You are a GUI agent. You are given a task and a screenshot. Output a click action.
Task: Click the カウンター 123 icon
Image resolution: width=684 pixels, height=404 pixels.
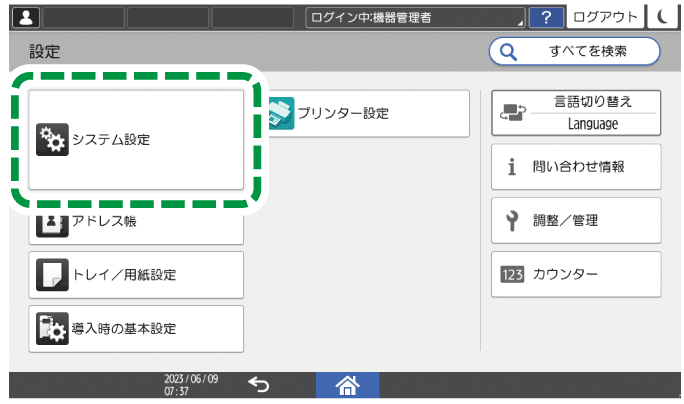(x=512, y=275)
